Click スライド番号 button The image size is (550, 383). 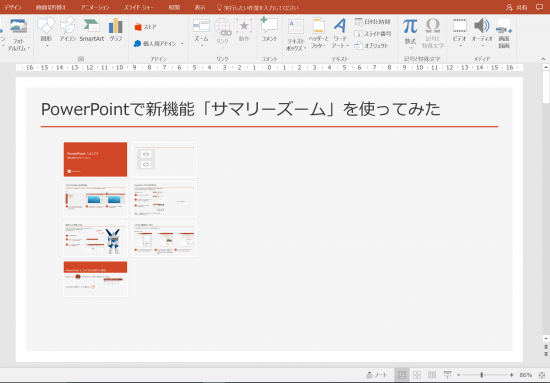click(x=372, y=34)
